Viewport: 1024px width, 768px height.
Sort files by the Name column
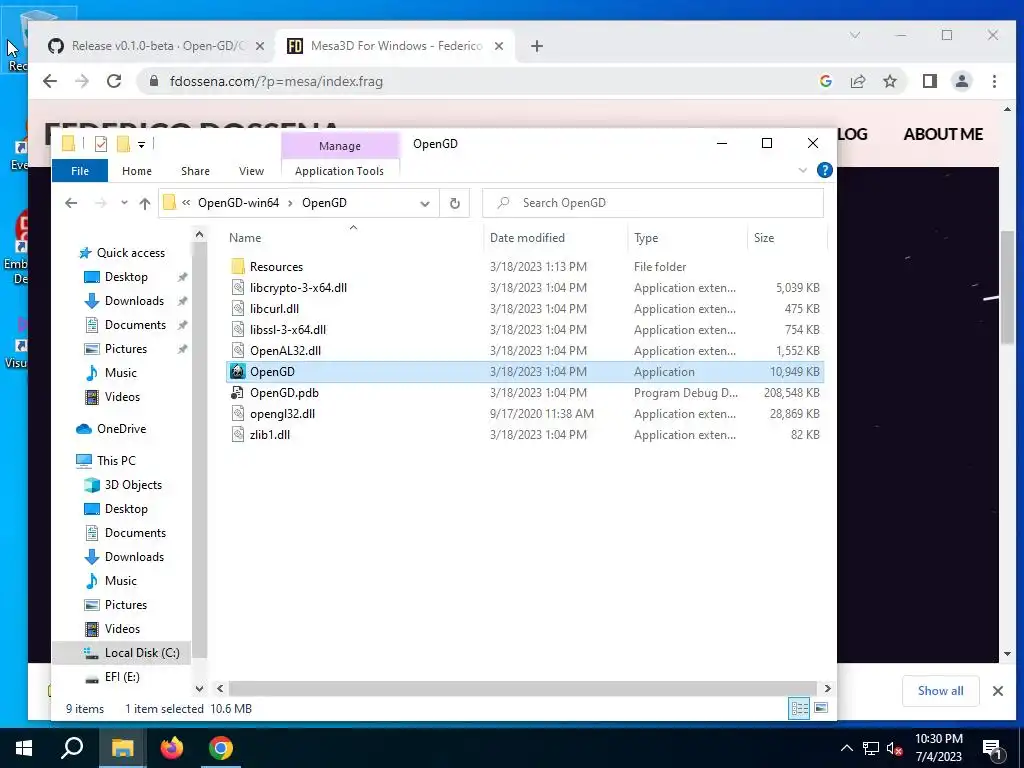click(245, 238)
